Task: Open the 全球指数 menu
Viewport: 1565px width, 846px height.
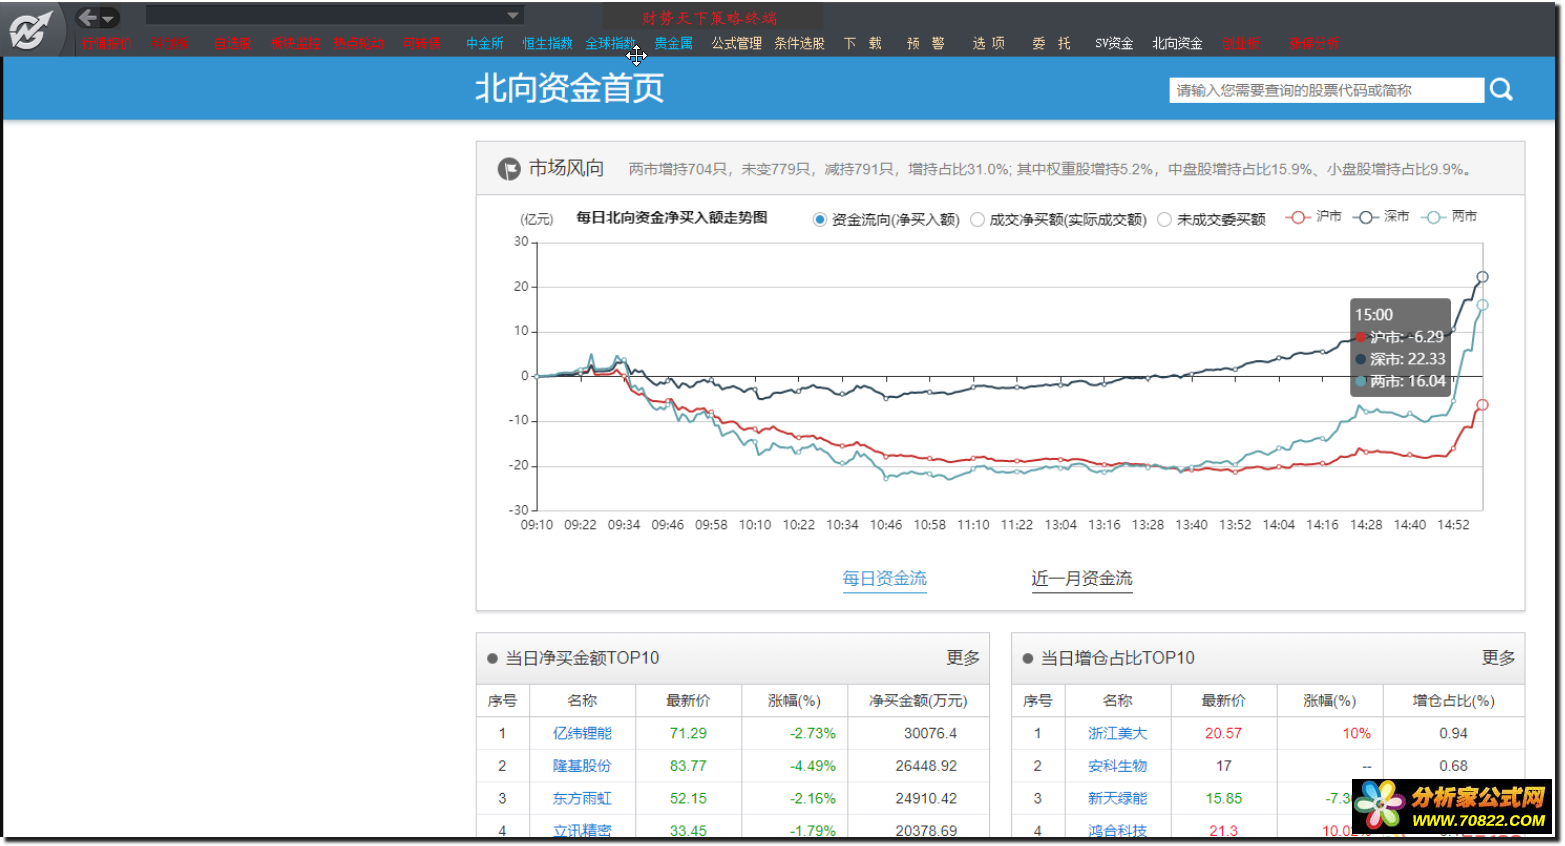Action: pyautogui.click(x=610, y=44)
